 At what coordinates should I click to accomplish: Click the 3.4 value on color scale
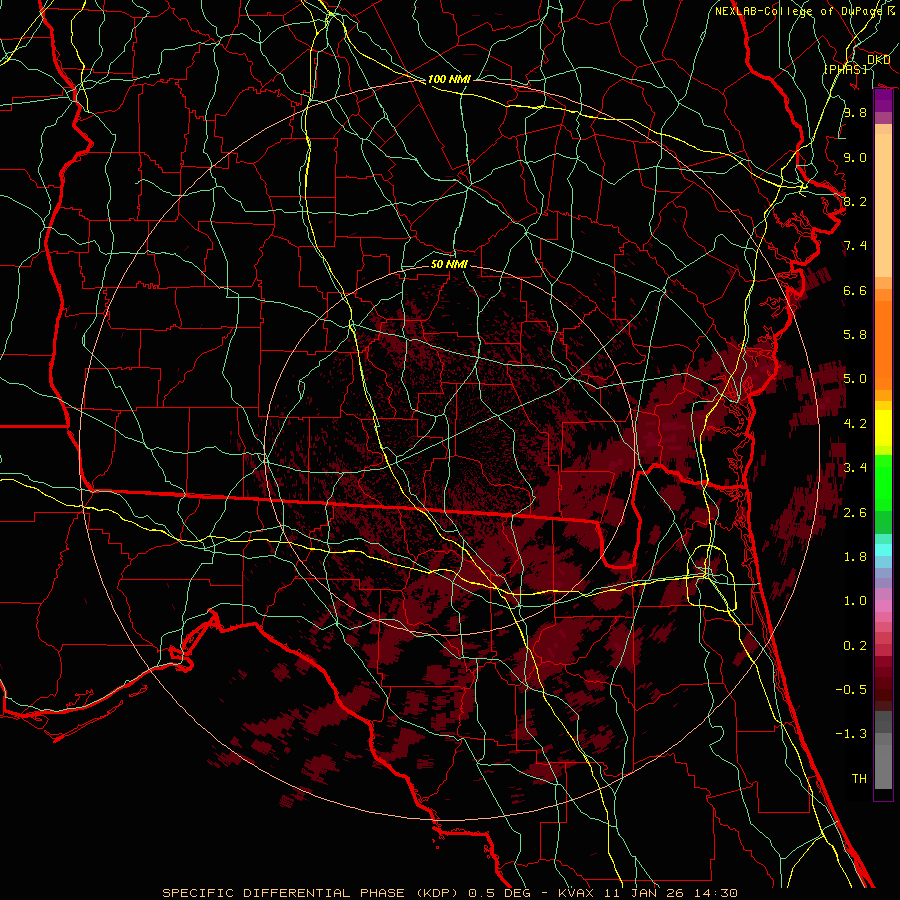pyautogui.click(x=855, y=468)
